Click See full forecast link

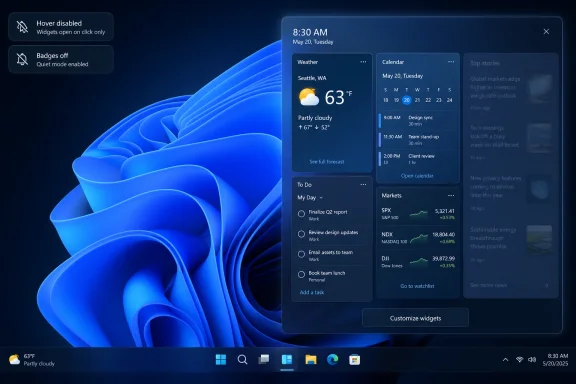click(327, 162)
